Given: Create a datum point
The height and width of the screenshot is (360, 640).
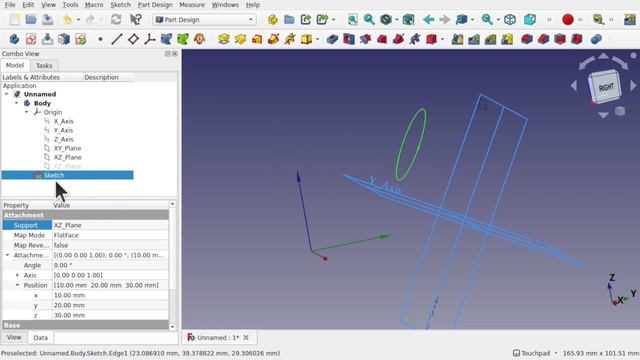Looking at the screenshot, I should point(100,39).
